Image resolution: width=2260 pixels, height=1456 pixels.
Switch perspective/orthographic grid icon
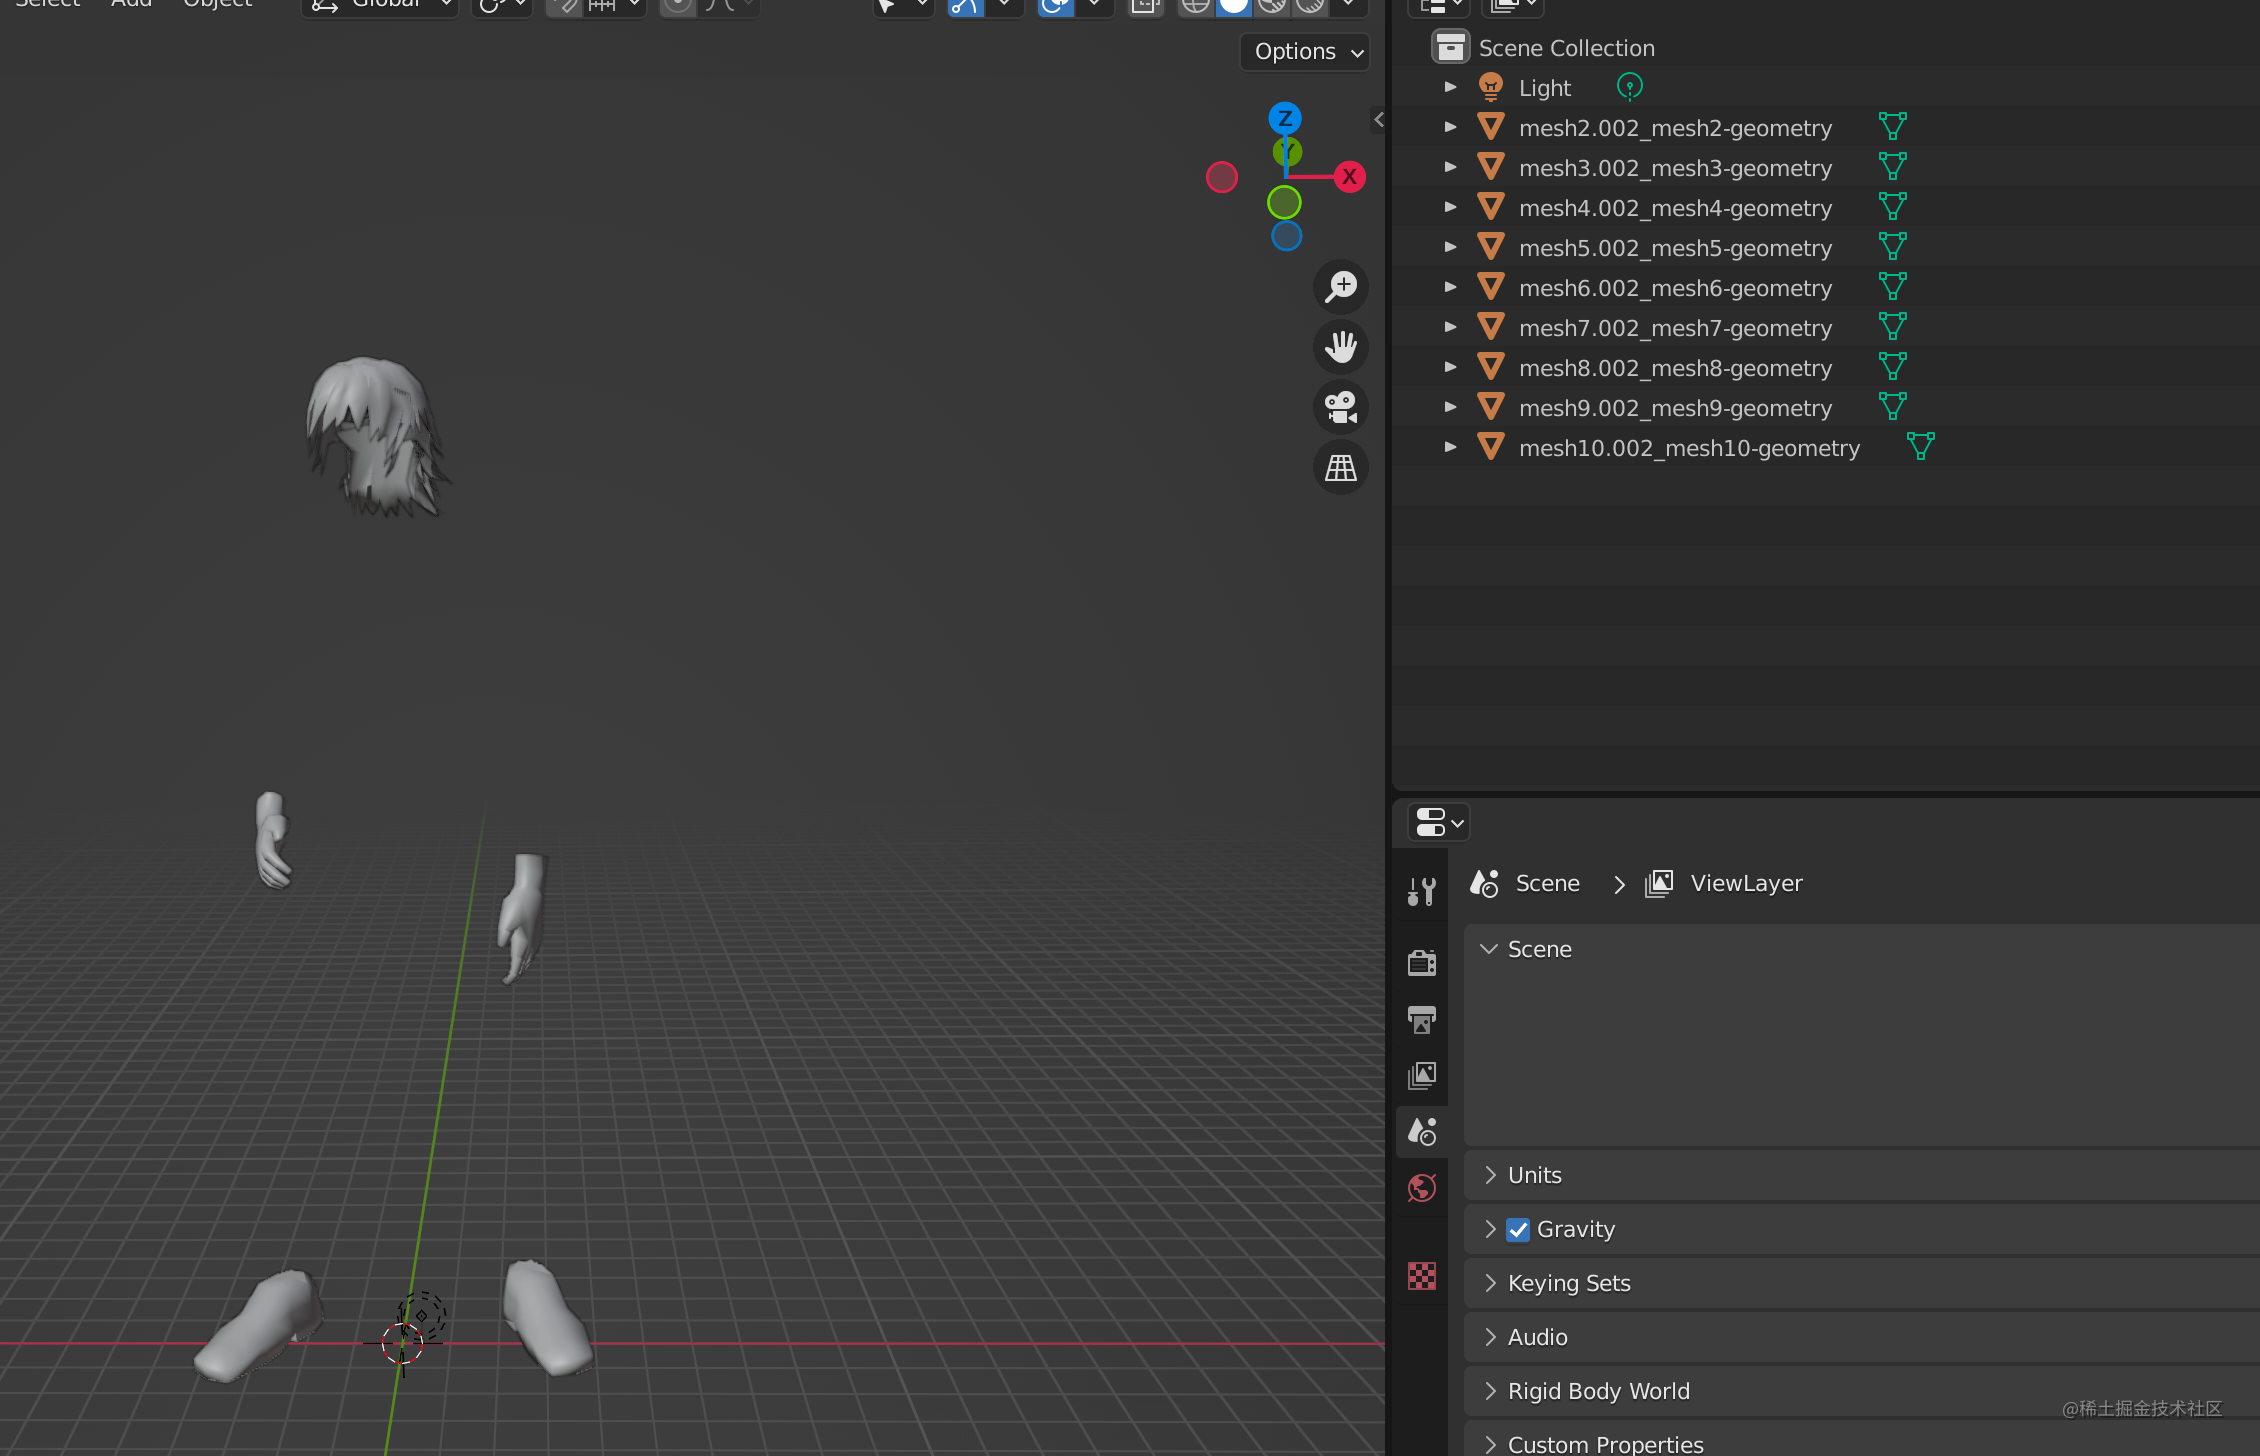coord(1340,467)
